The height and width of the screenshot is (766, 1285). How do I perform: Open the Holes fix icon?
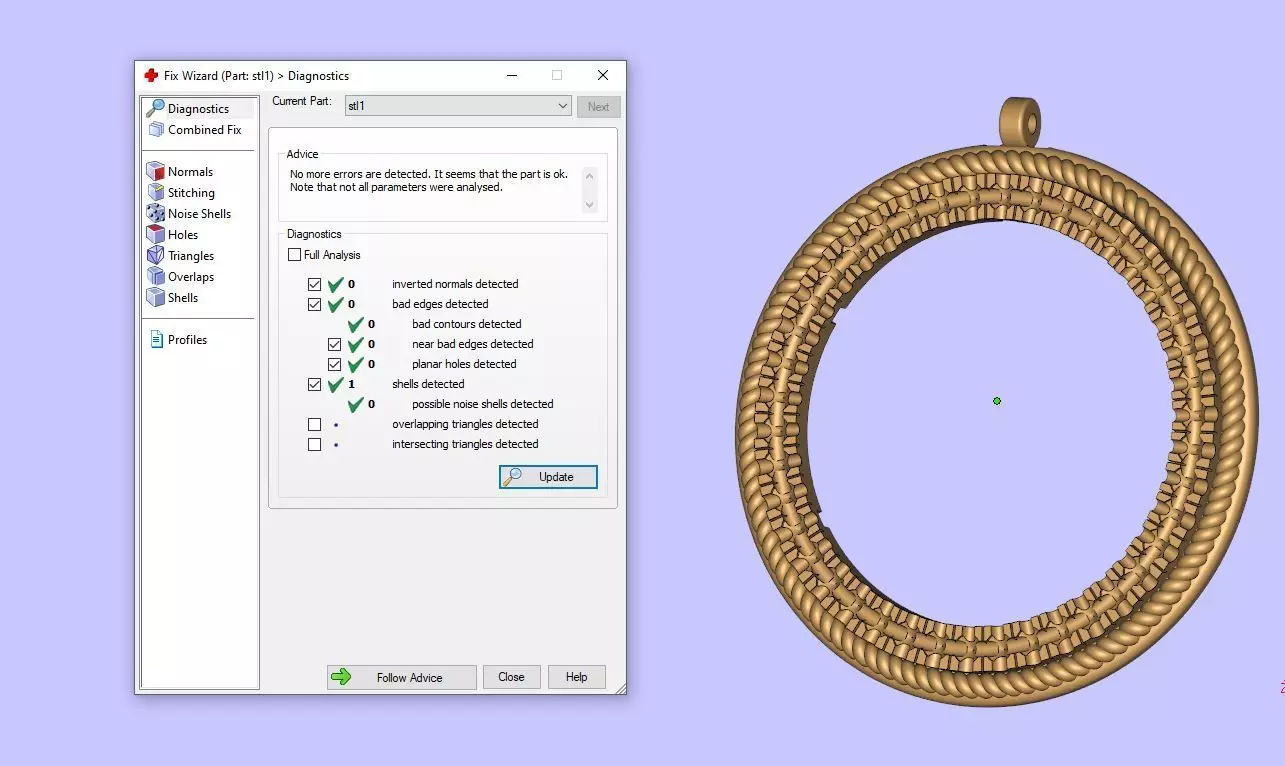tap(155, 235)
